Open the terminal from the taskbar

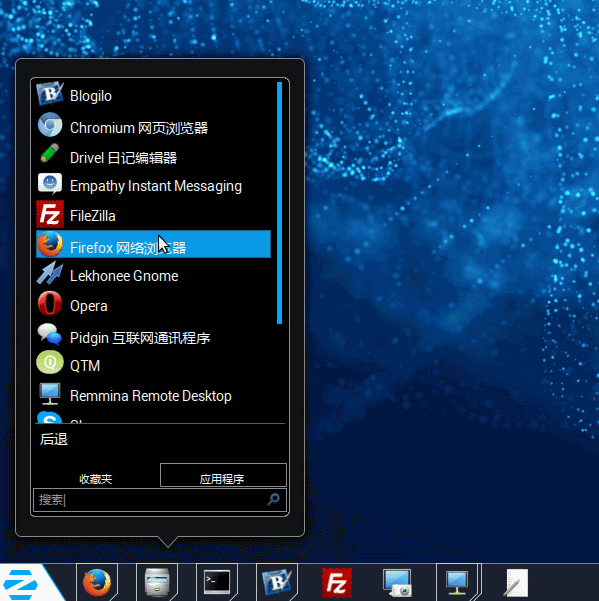pos(217,582)
